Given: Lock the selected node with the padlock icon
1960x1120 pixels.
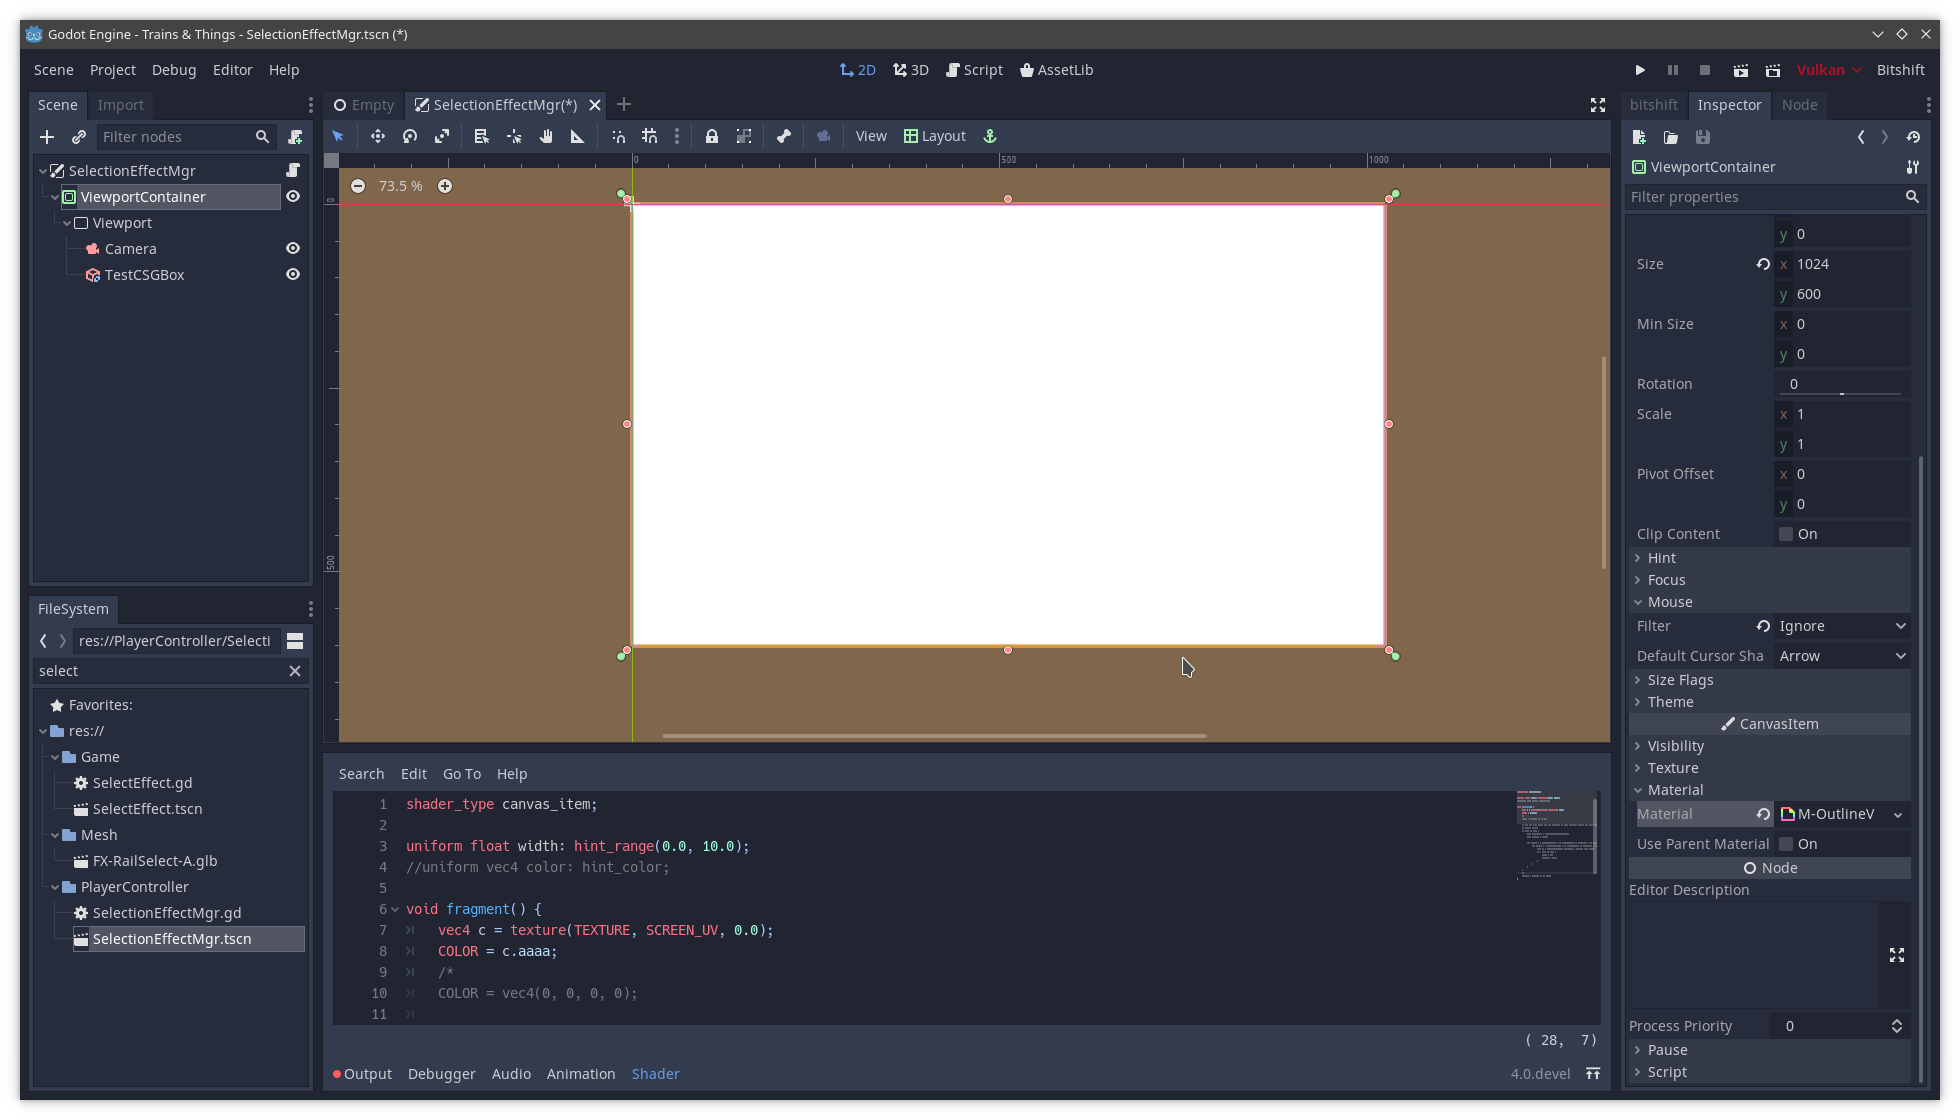Looking at the screenshot, I should click(711, 136).
